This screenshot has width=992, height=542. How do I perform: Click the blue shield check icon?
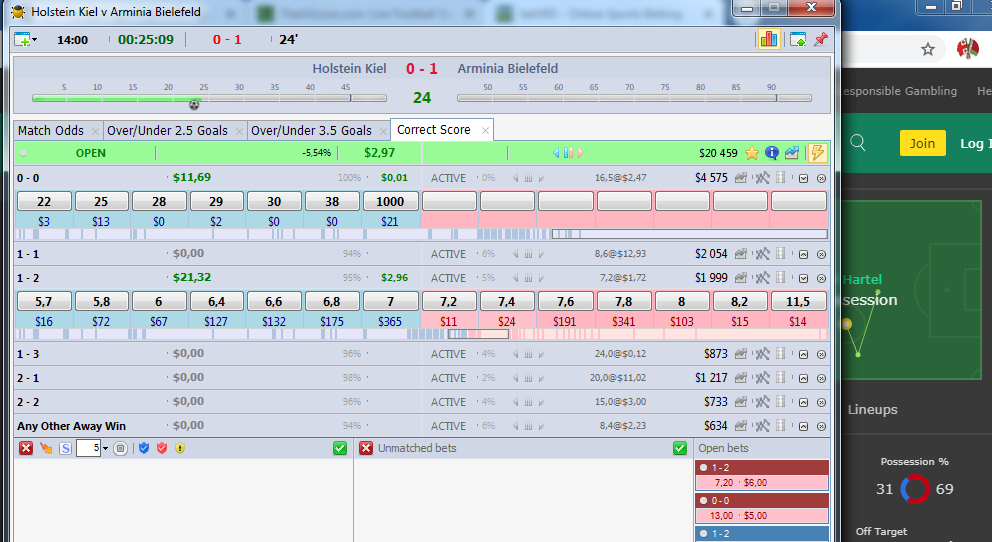click(144, 448)
